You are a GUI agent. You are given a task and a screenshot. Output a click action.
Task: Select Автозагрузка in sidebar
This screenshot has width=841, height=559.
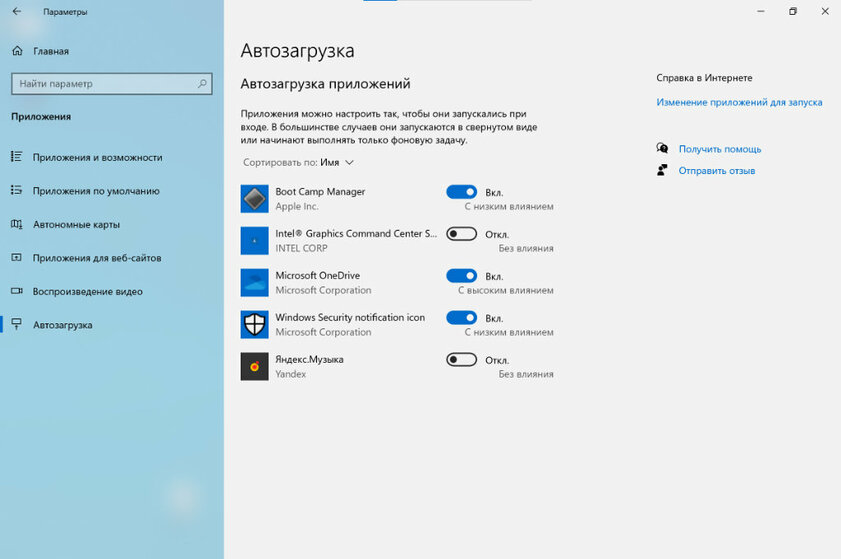[62, 325]
